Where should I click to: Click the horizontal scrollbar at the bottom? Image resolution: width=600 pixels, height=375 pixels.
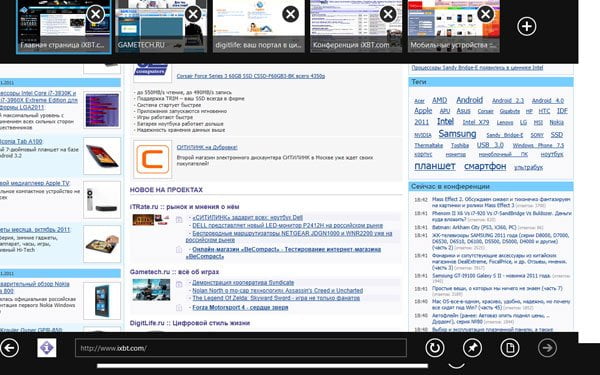tap(262, 366)
